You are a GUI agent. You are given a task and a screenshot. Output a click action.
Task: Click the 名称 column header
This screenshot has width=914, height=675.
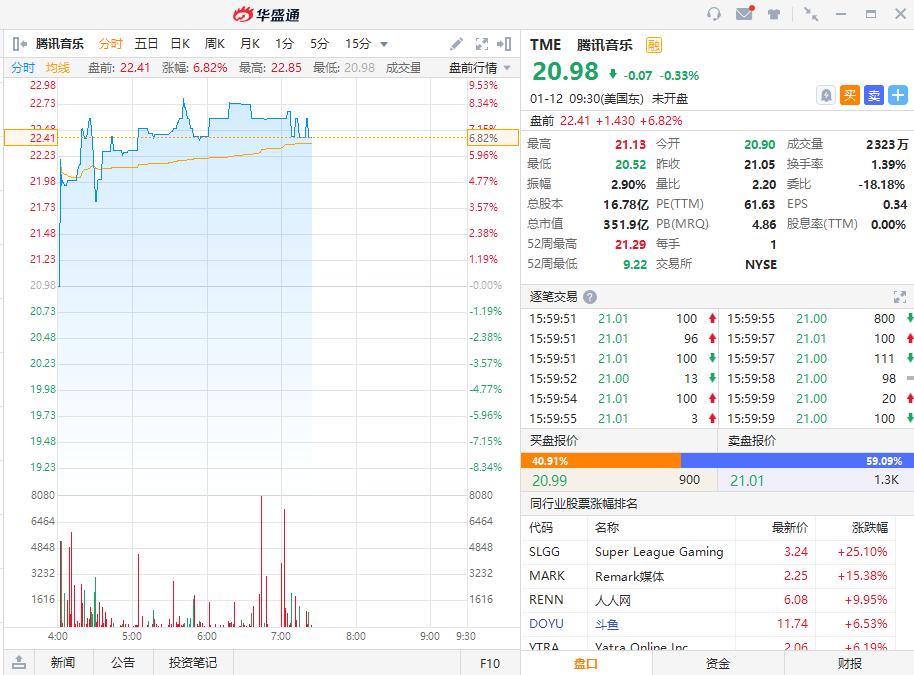[x=607, y=528]
